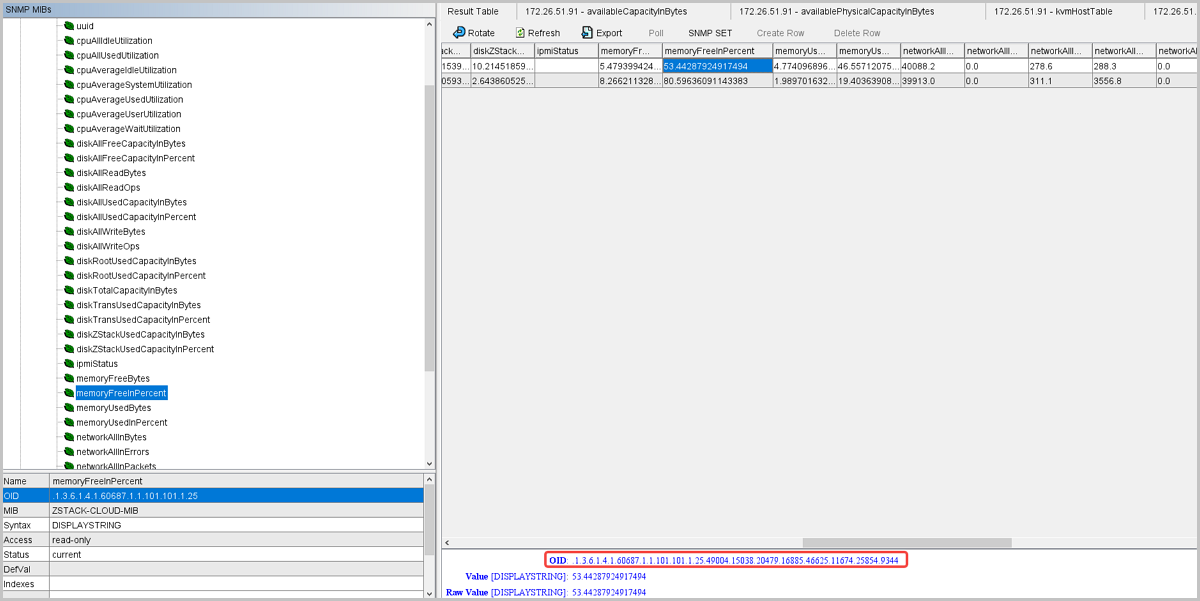Screen dimensions: 1200x601
Task: Select memoryFreeBytes in the MIB tree
Action: pos(112,379)
